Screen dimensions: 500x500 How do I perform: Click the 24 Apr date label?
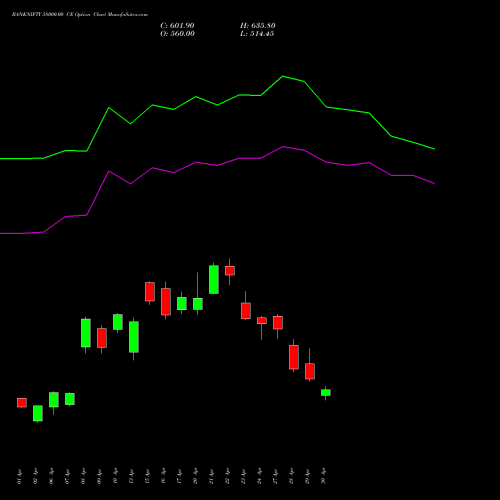259,476
